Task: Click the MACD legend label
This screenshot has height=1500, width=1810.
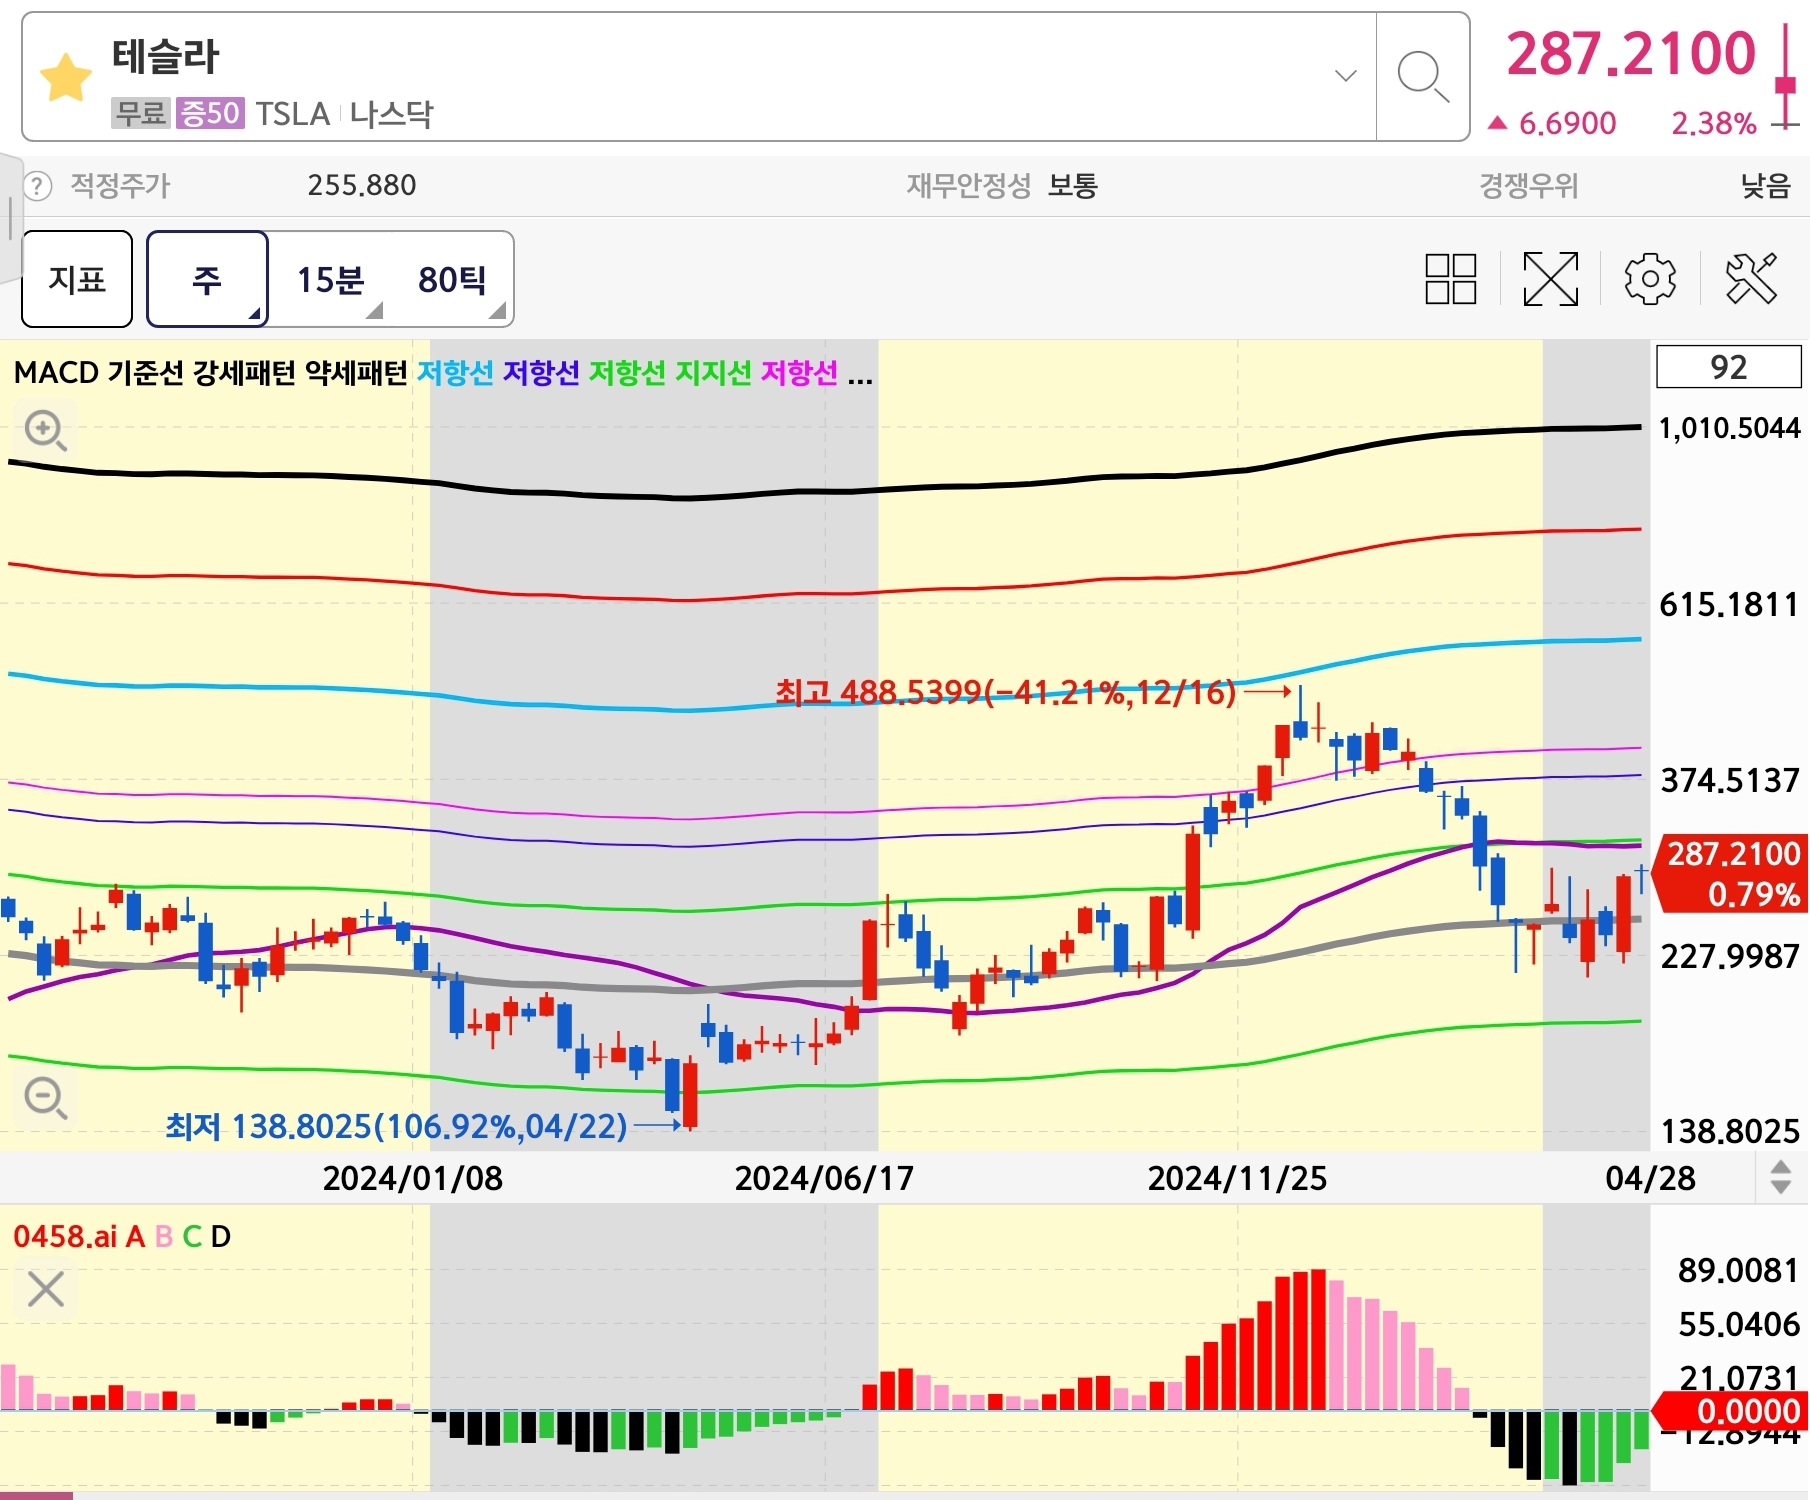Action: pos(56,373)
